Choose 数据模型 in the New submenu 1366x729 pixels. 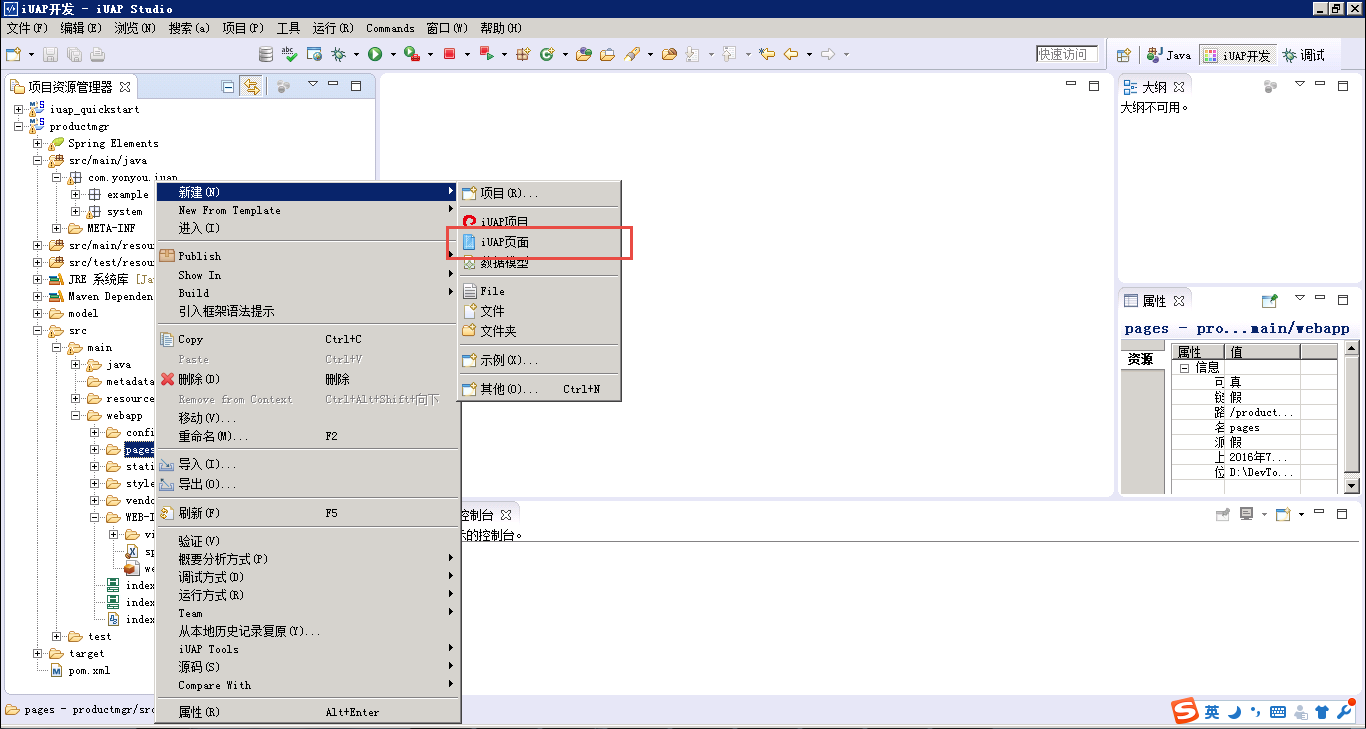pyautogui.click(x=504, y=263)
